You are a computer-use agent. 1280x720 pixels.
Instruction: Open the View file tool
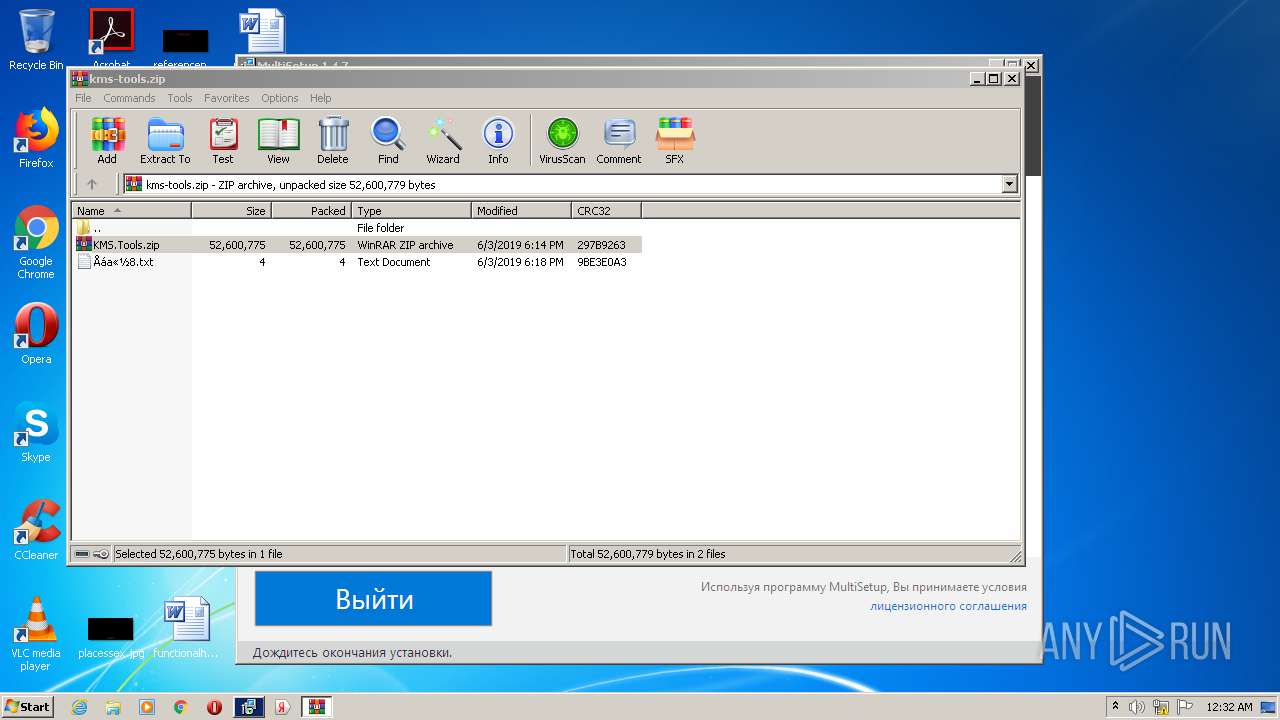coord(278,140)
